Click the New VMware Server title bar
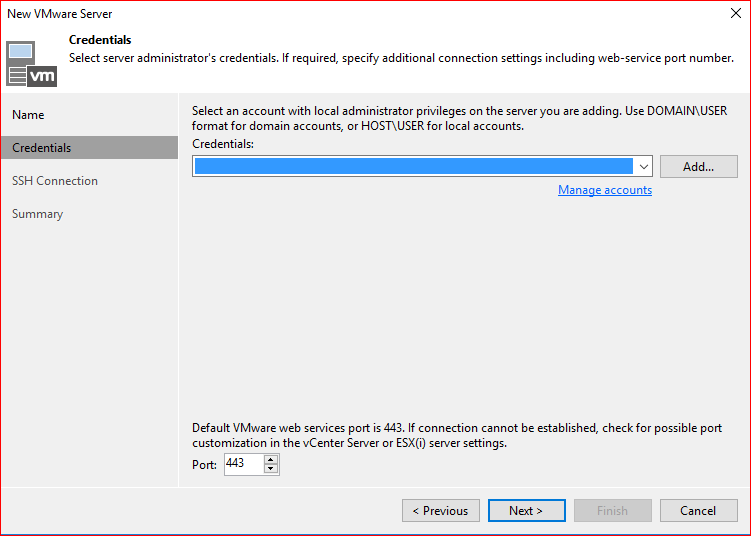 pyautogui.click(x=300, y=14)
